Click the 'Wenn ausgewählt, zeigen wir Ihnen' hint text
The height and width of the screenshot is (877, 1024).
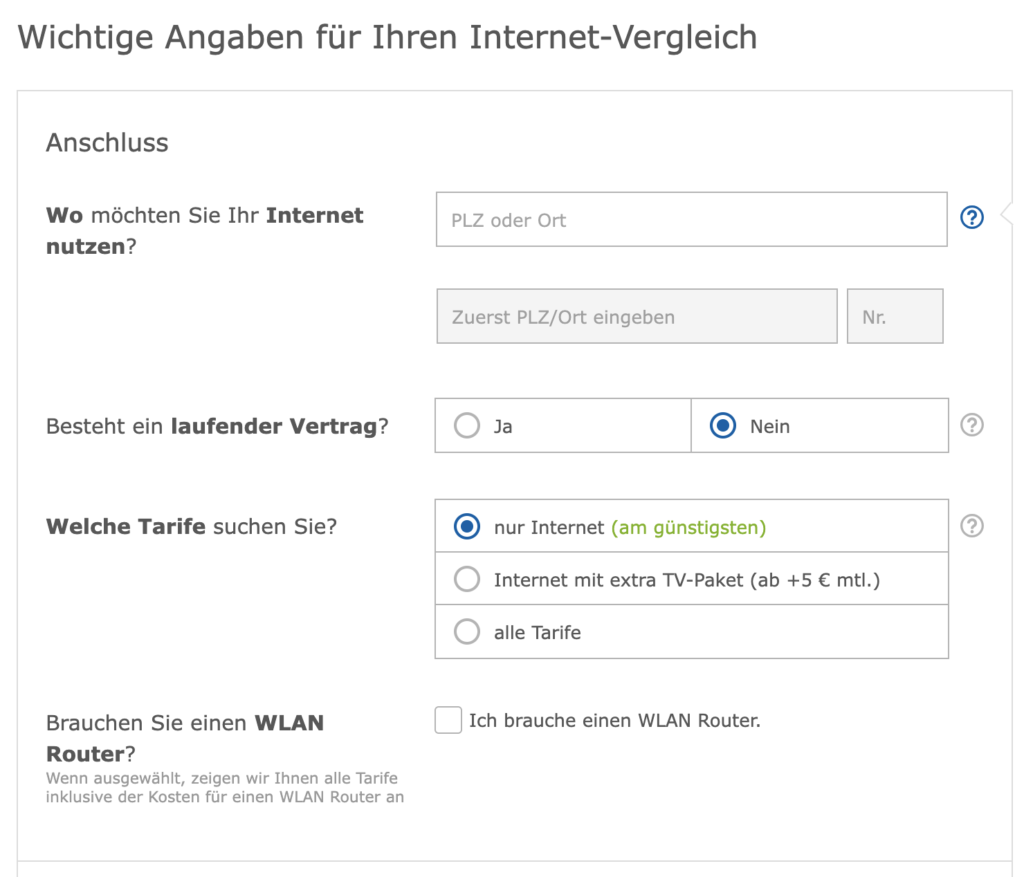(x=225, y=788)
